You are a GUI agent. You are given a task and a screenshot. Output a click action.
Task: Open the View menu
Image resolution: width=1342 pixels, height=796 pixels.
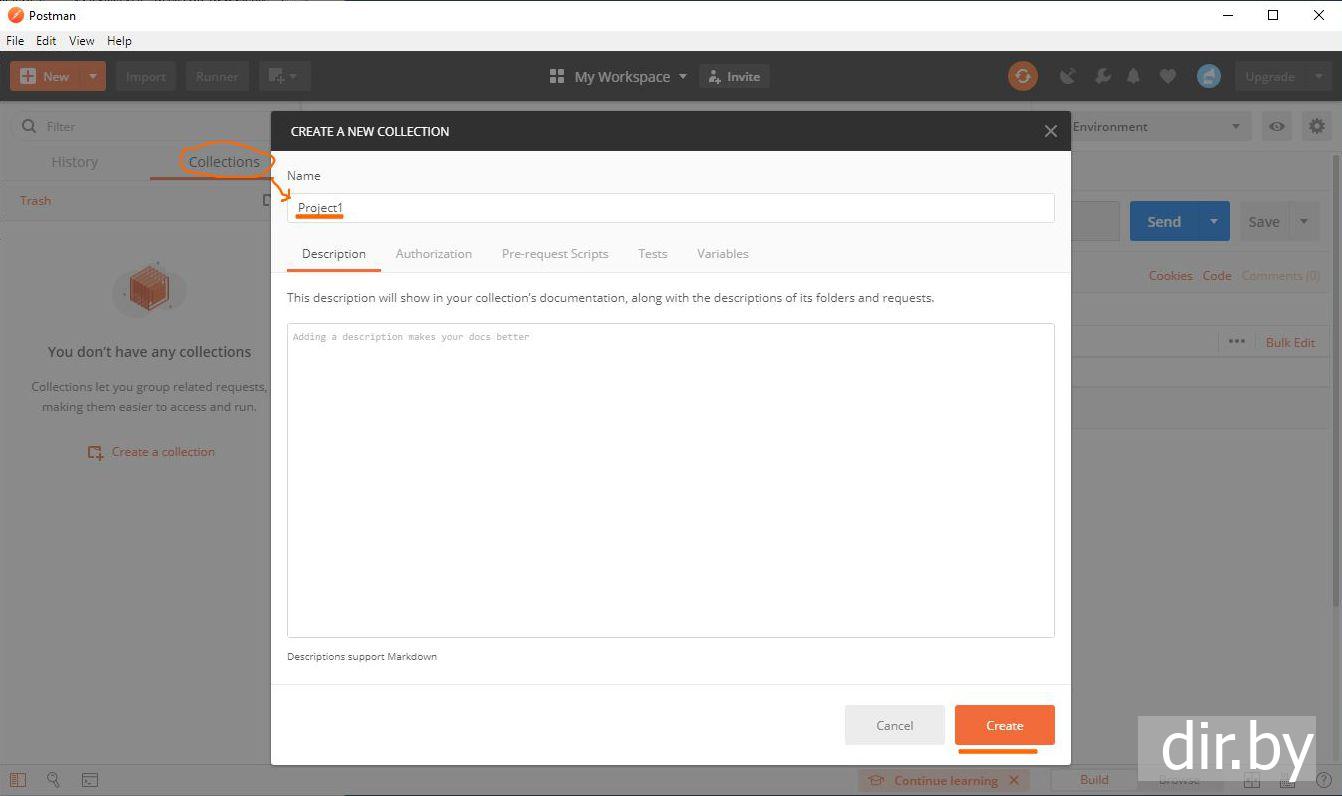coord(81,41)
